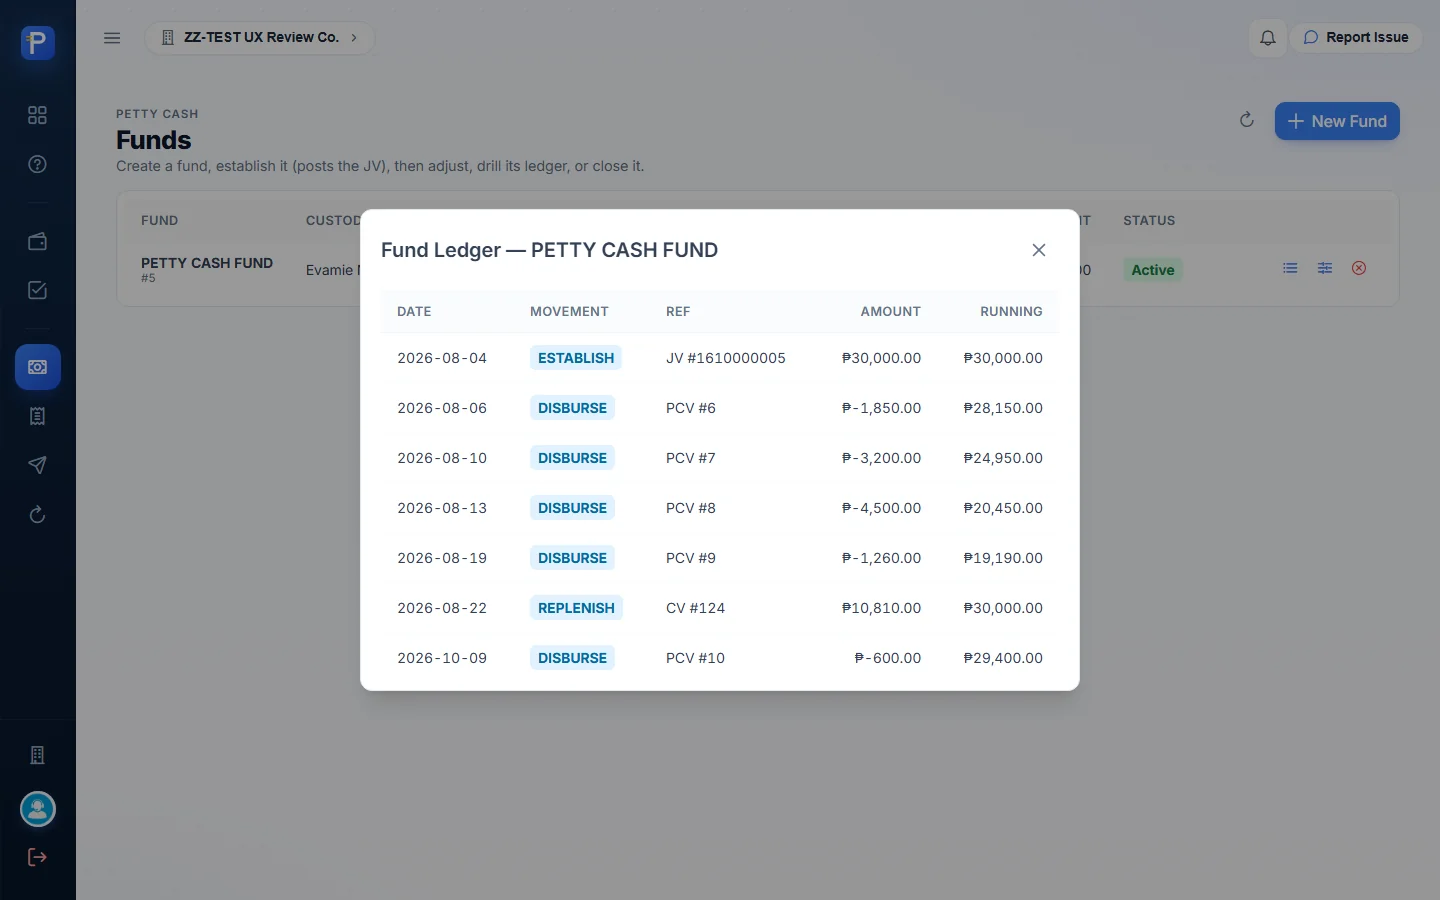Click the PETTY CASH FUND name in table

[207, 263]
